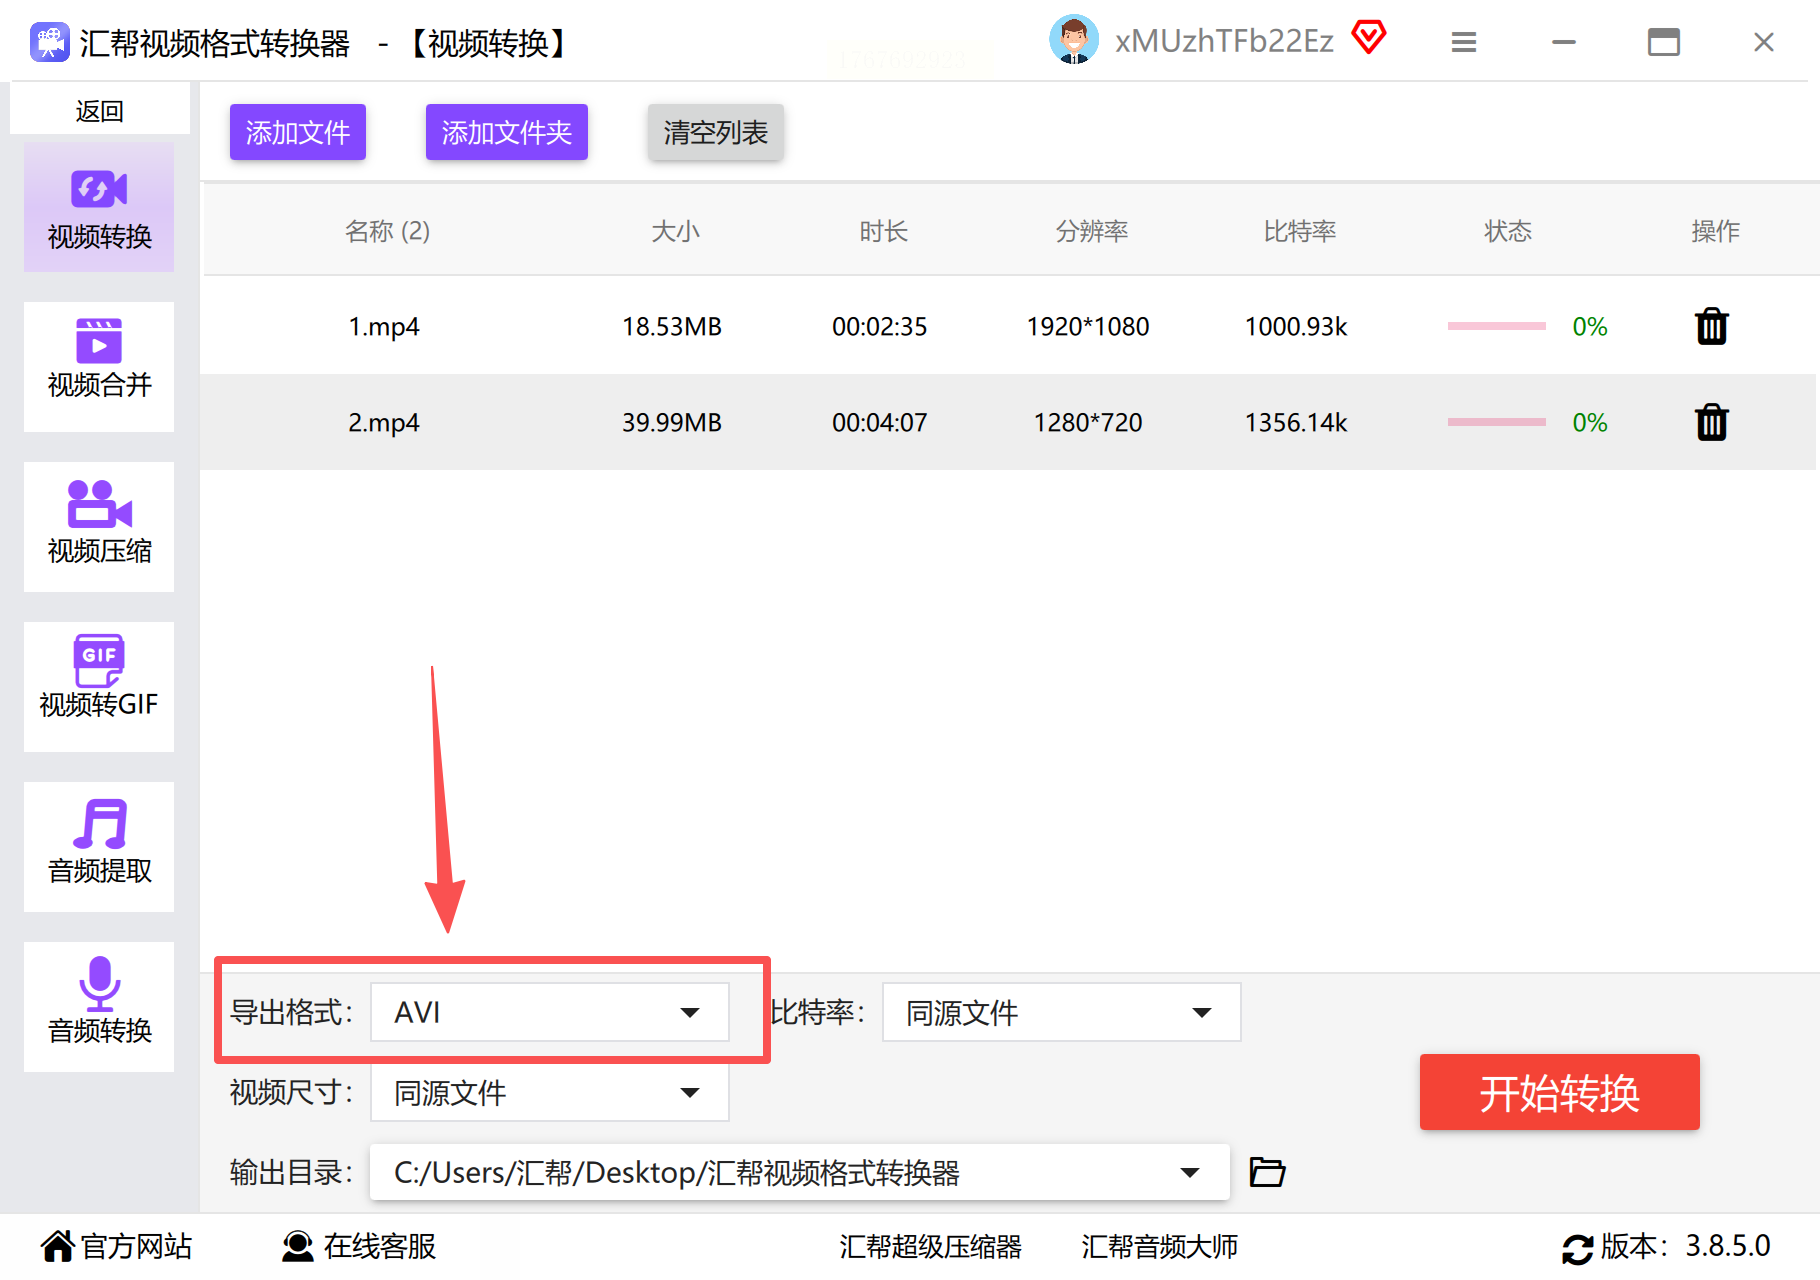Maximize the converter window
The height and width of the screenshot is (1280, 1820).
[x=1664, y=42]
